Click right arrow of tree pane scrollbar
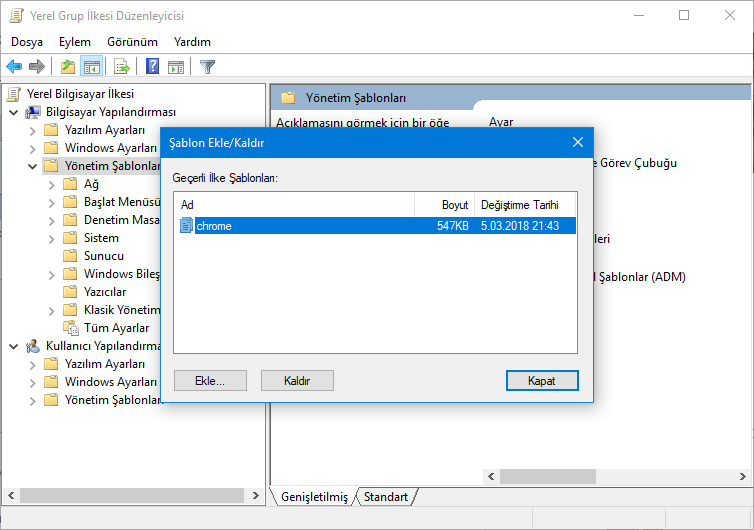The image size is (754, 530). tap(256, 495)
